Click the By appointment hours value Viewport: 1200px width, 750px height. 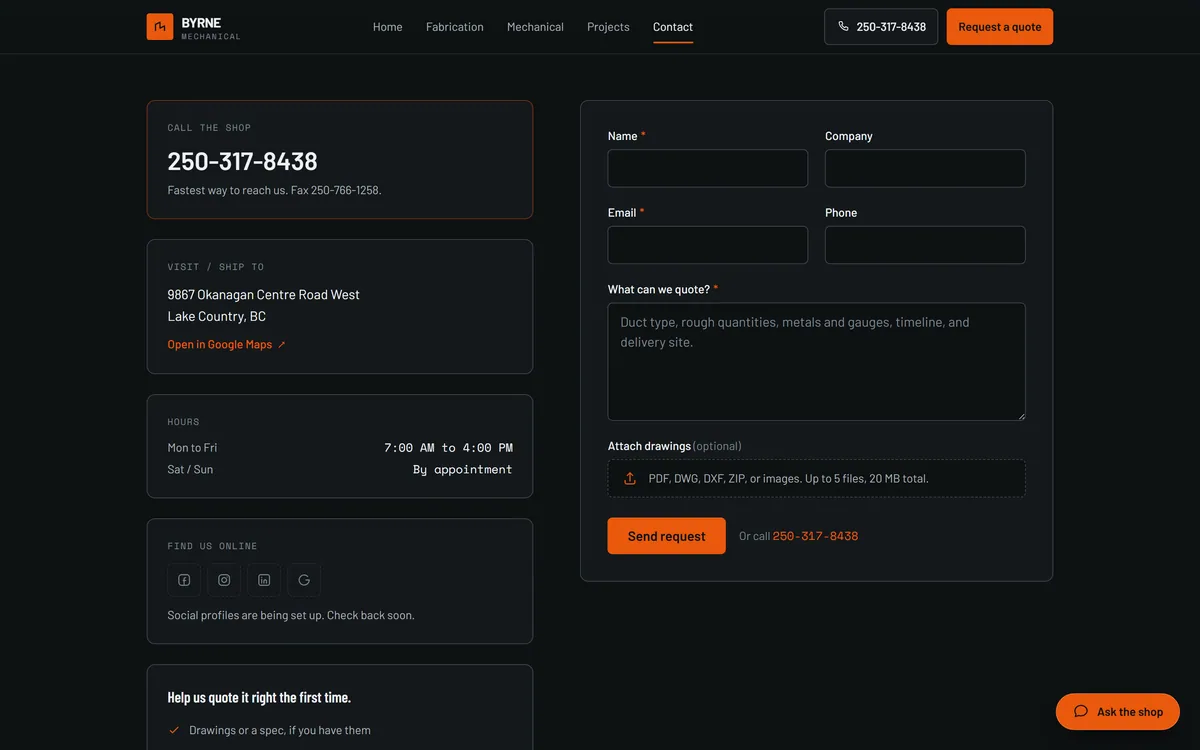pos(463,470)
